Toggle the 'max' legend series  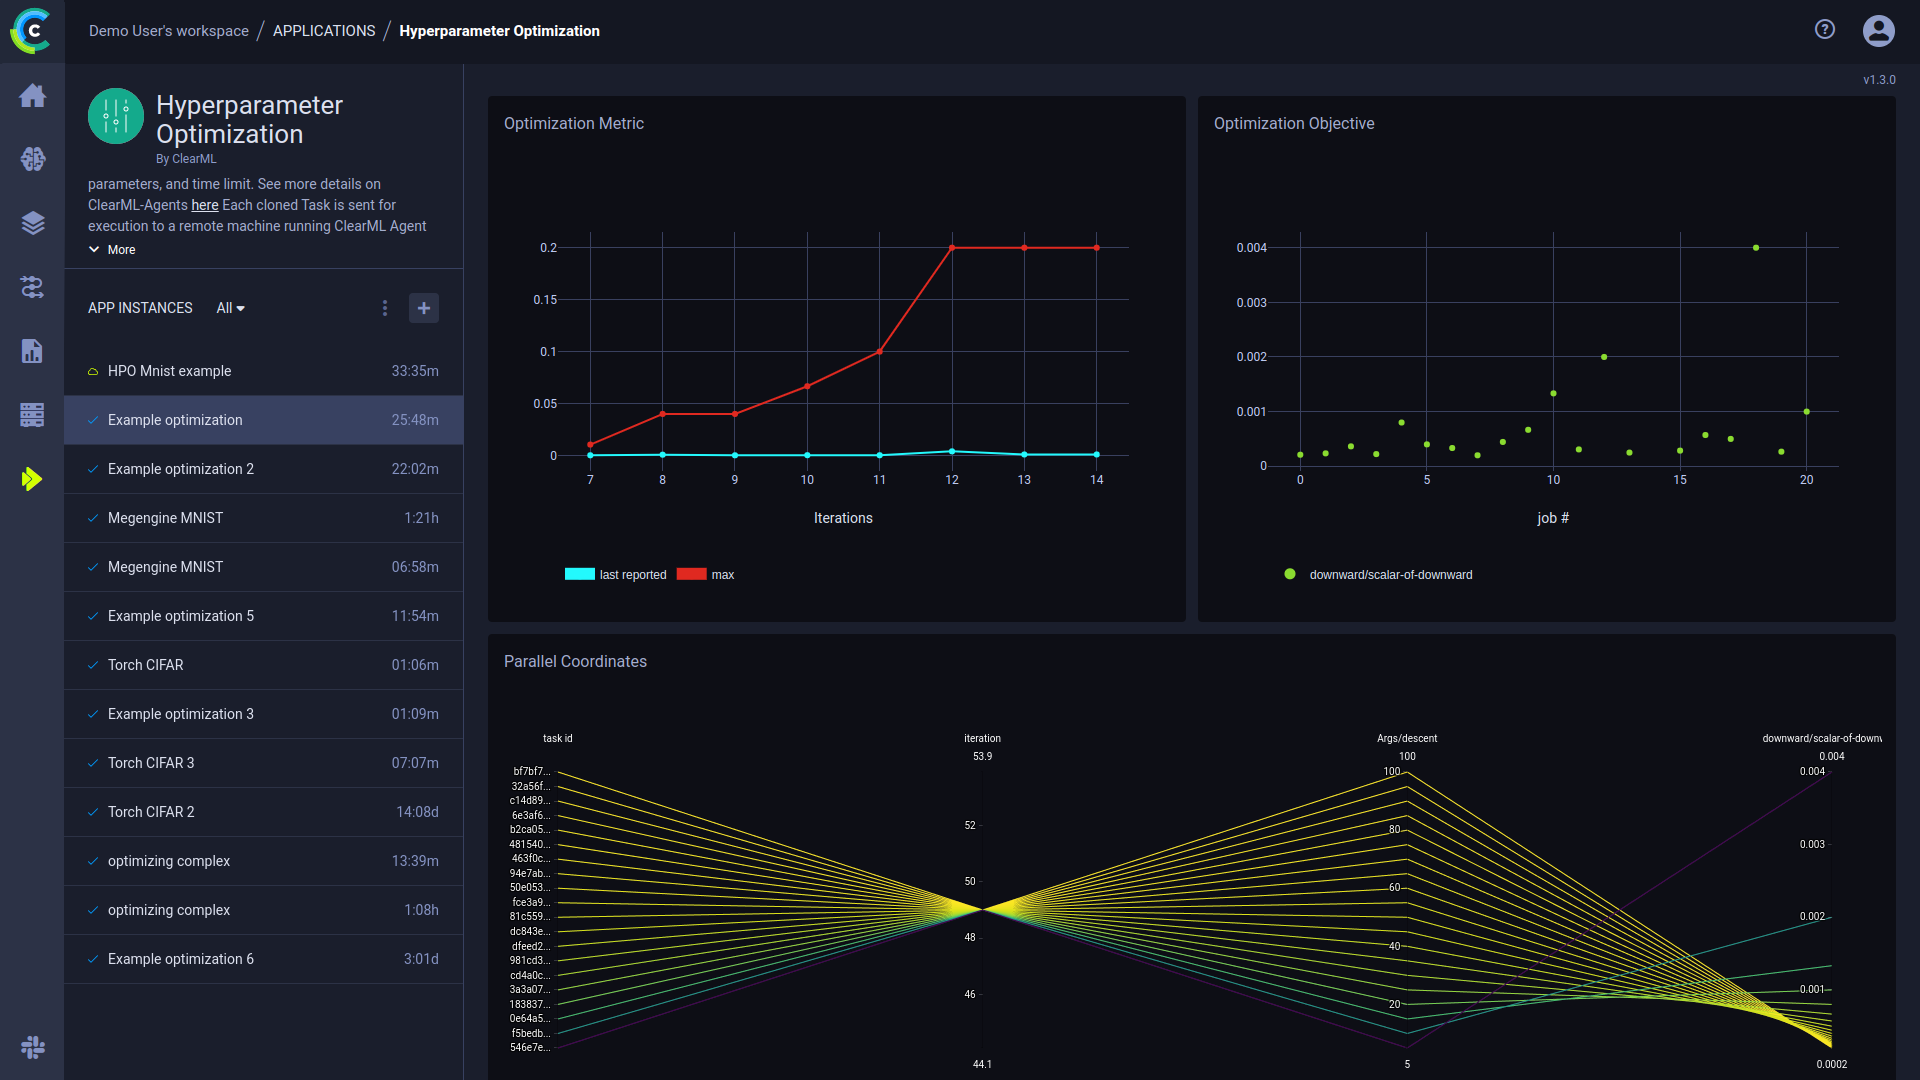tap(706, 575)
